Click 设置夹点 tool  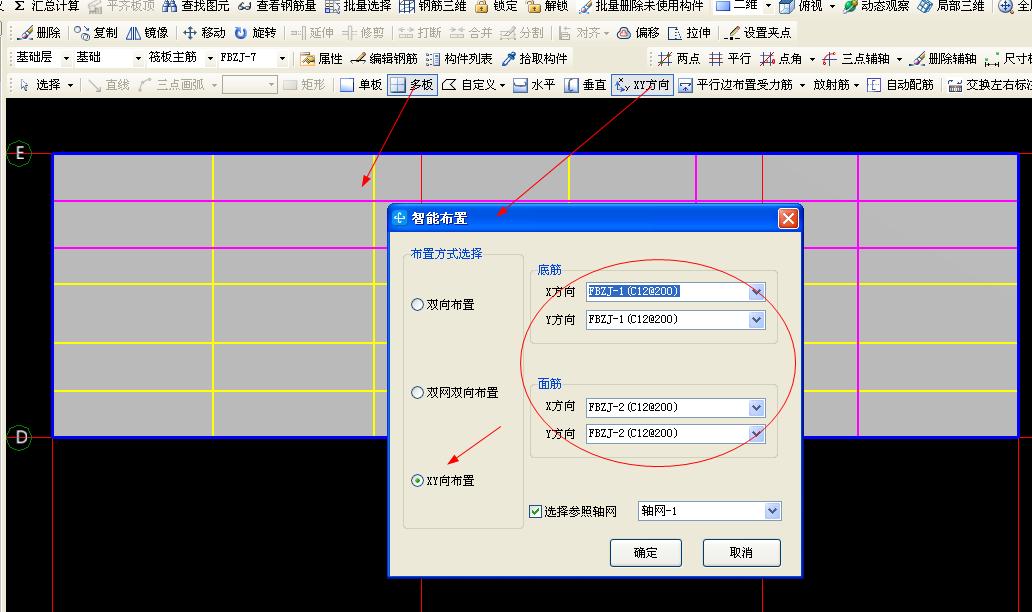point(758,32)
